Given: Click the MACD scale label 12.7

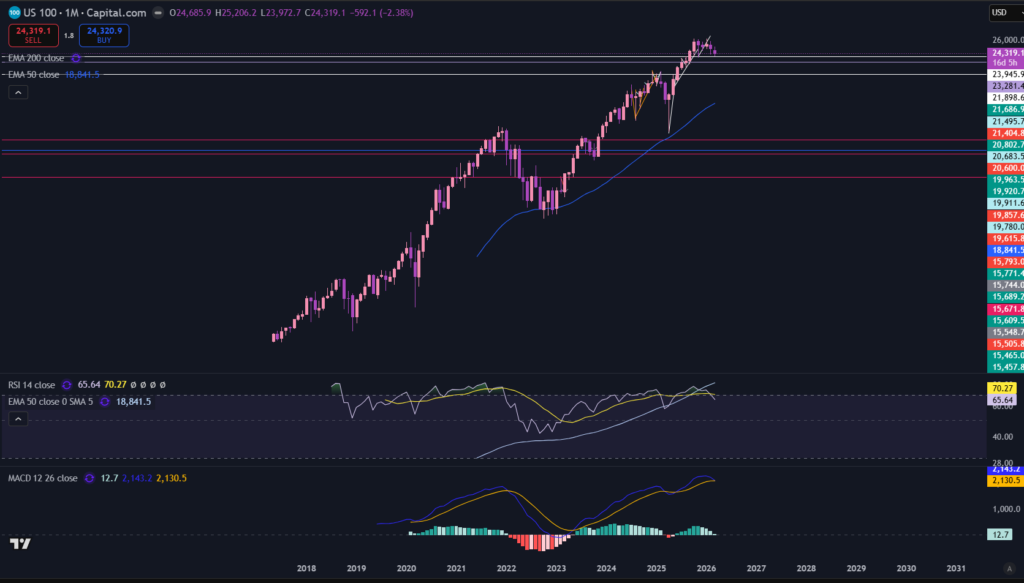Looking at the screenshot, I should pyautogui.click(x=1000, y=535).
